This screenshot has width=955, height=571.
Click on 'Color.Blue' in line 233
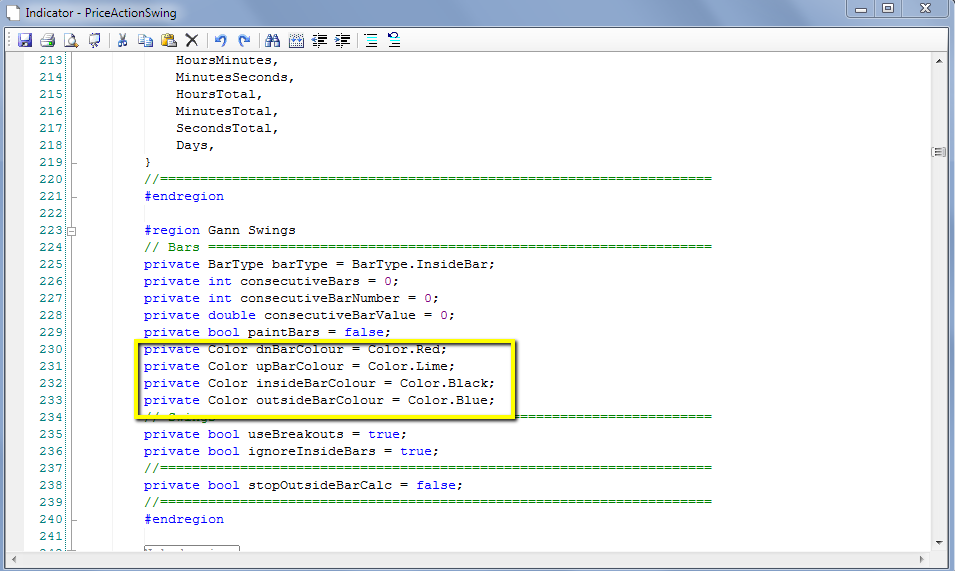pyautogui.click(x=449, y=401)
